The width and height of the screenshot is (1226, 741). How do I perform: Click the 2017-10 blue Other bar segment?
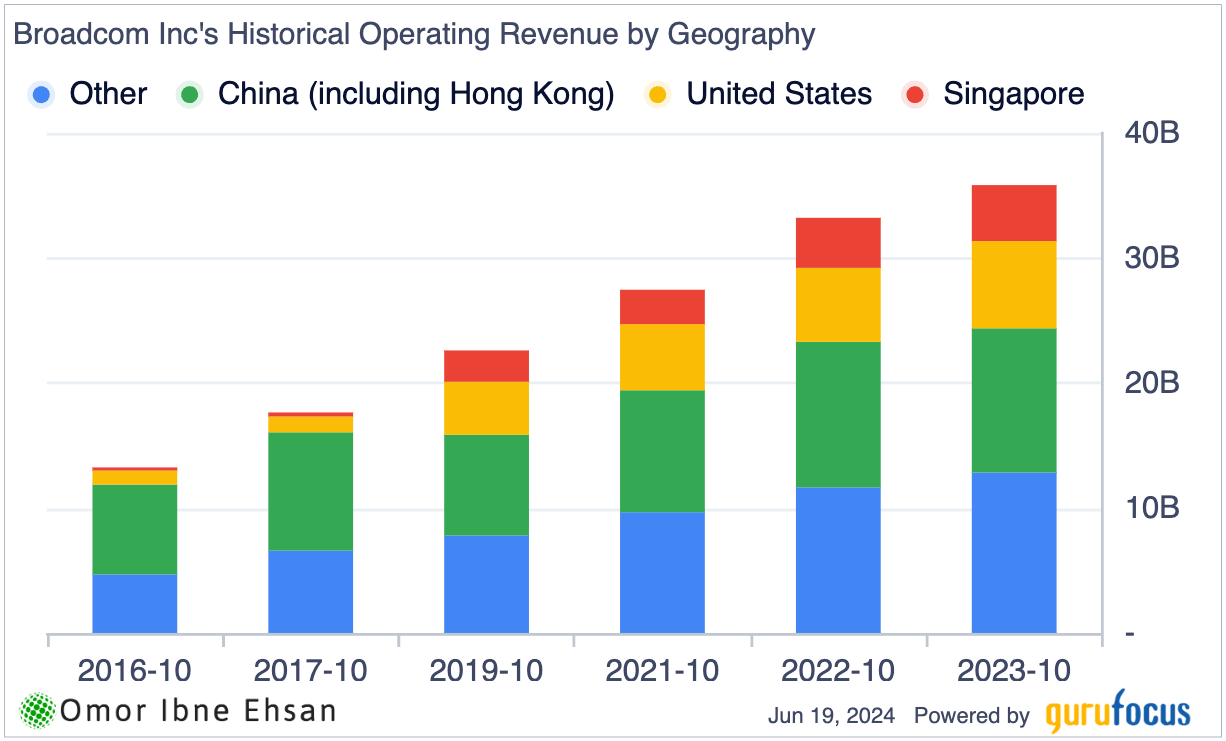click(x=311, y=592)
